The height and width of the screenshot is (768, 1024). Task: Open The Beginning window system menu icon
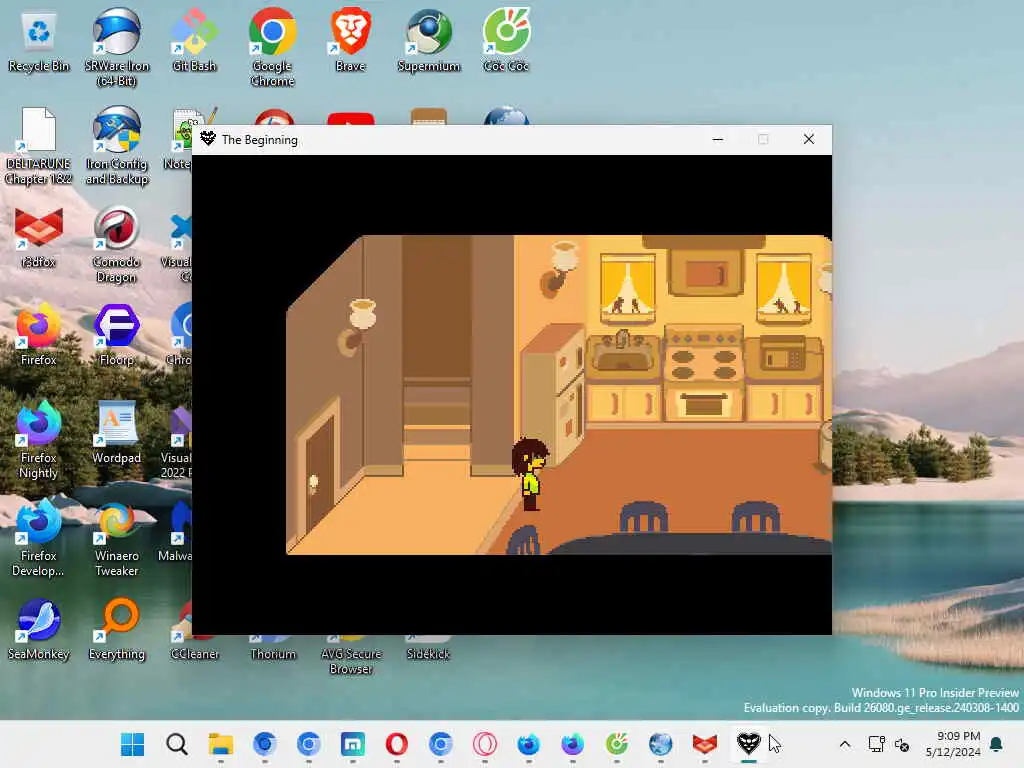click(x=208, y=139)
